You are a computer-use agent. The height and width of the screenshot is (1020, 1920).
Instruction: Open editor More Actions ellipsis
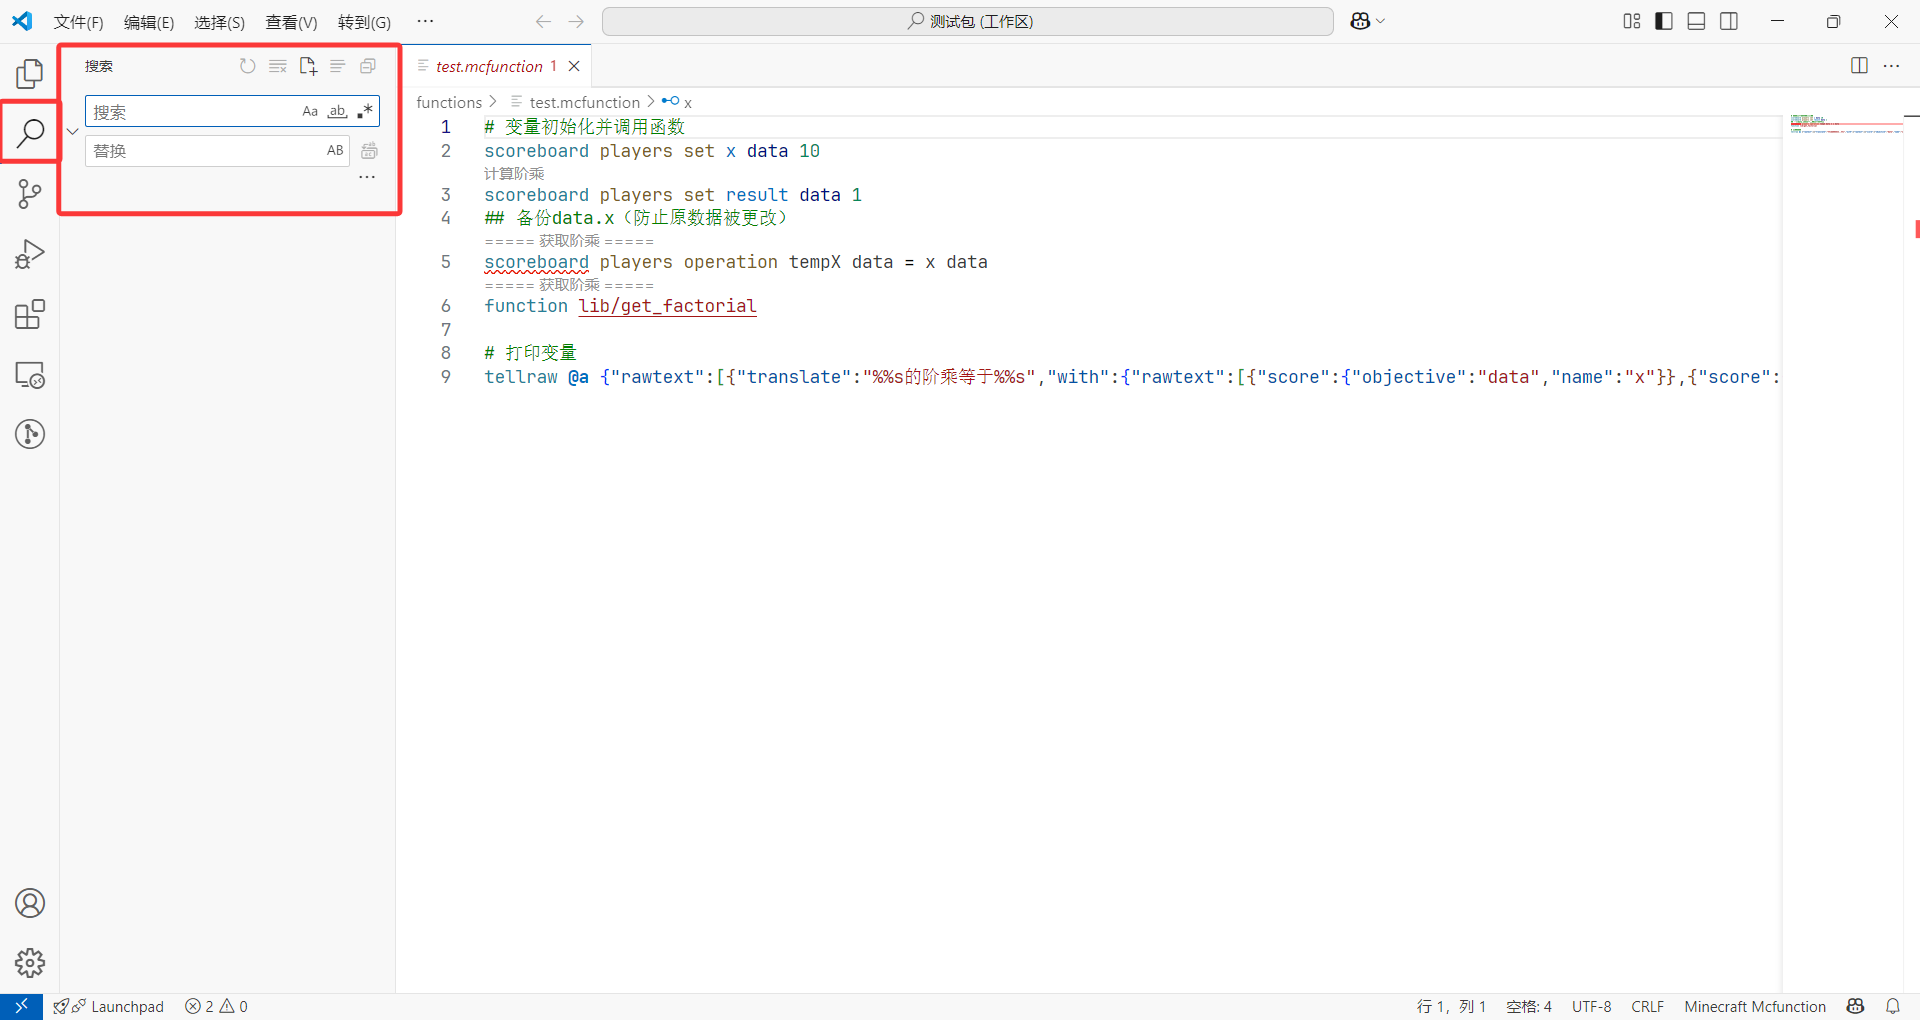click(1891, 66)
